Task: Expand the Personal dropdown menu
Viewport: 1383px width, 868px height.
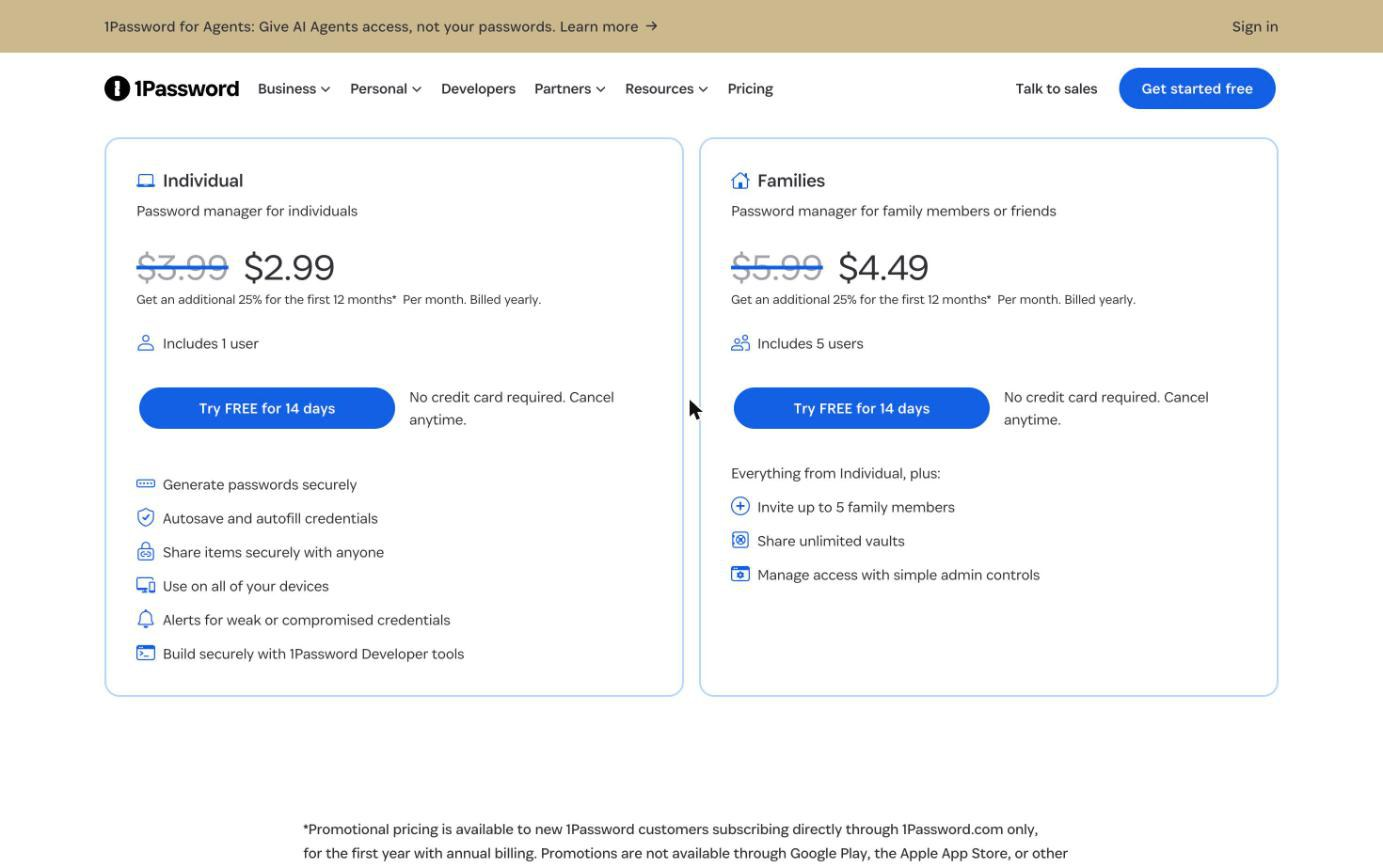Action: coord(386,89)
